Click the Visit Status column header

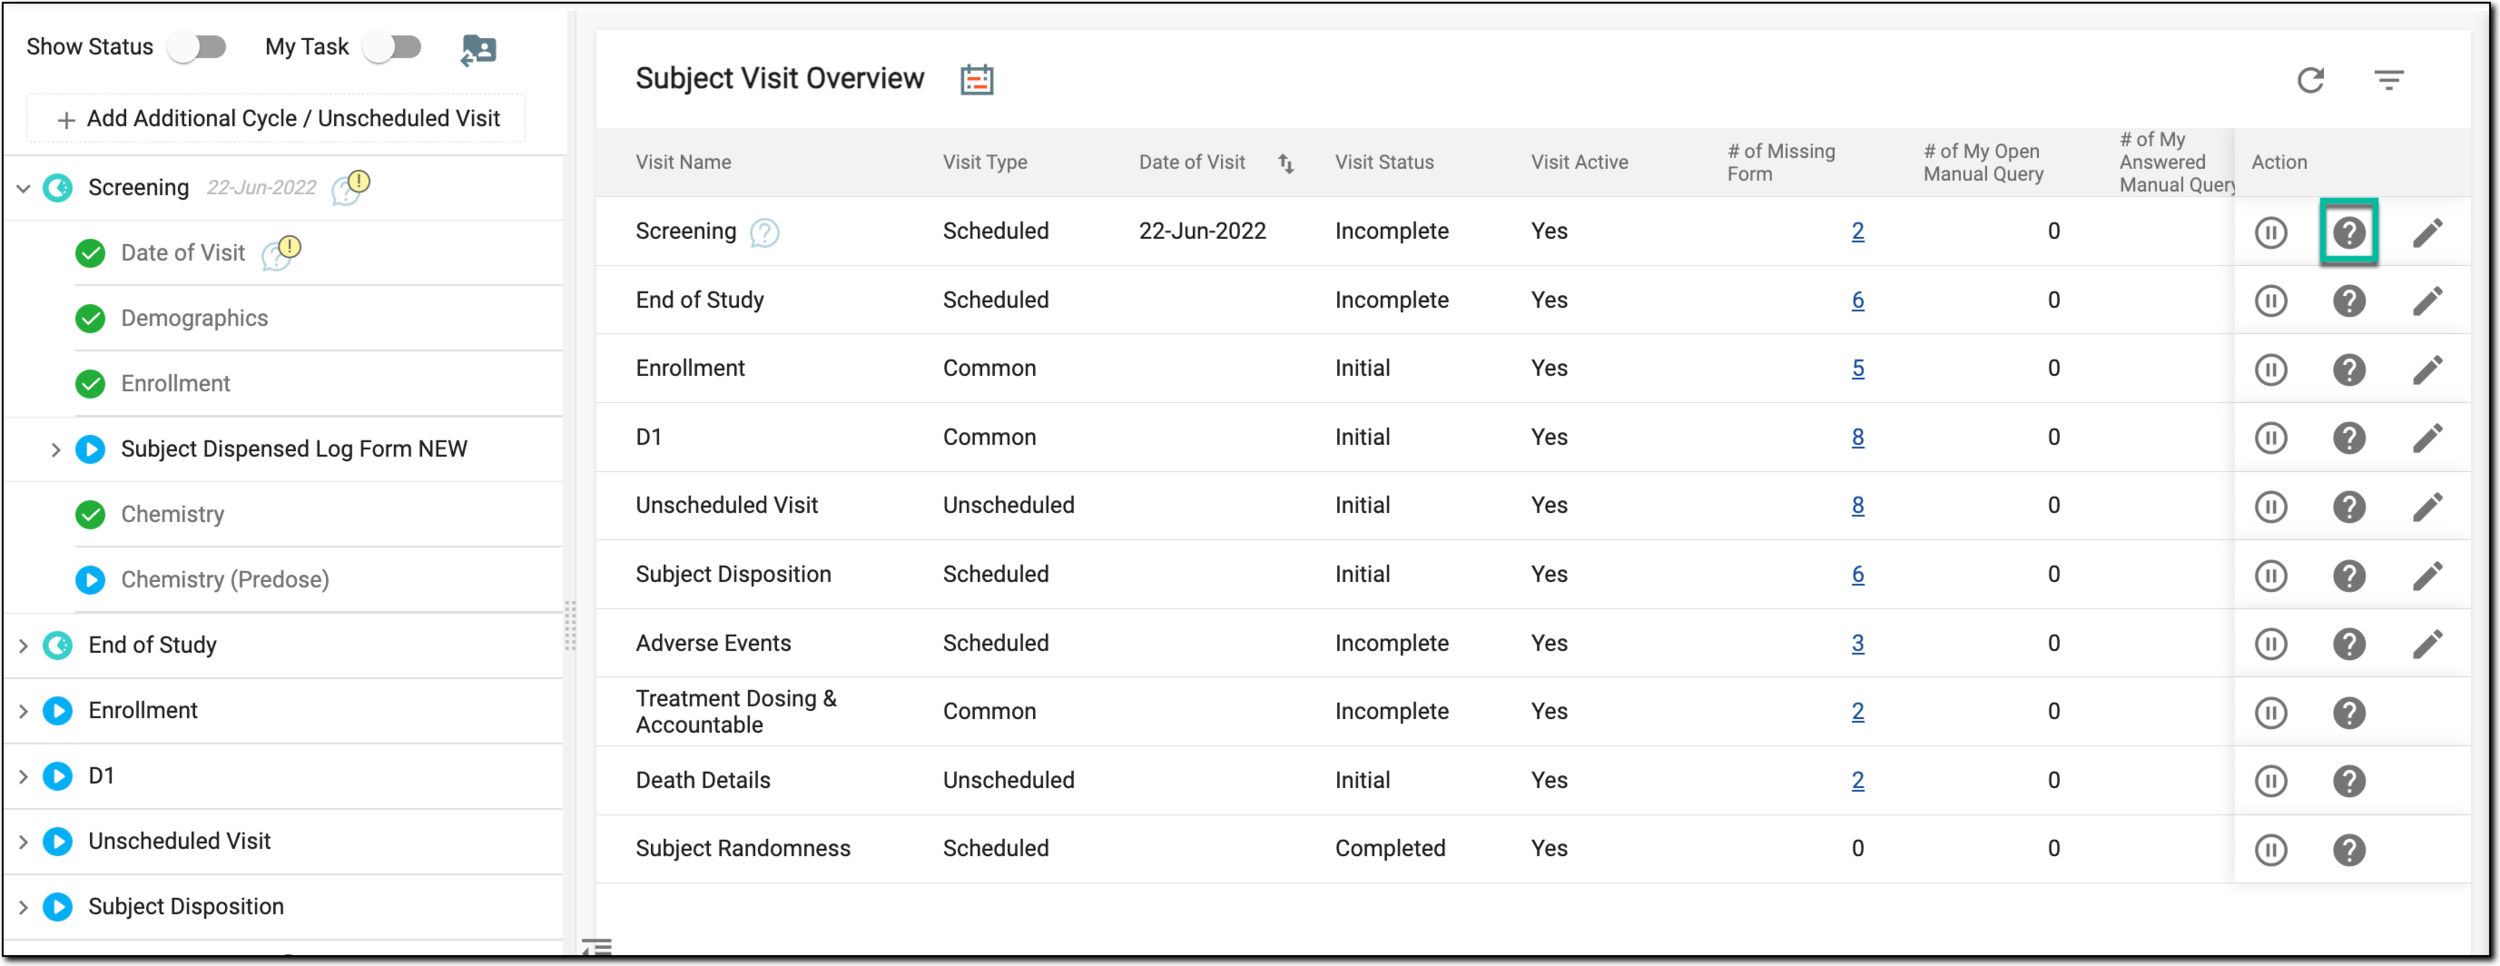[x=1384, y=163]
